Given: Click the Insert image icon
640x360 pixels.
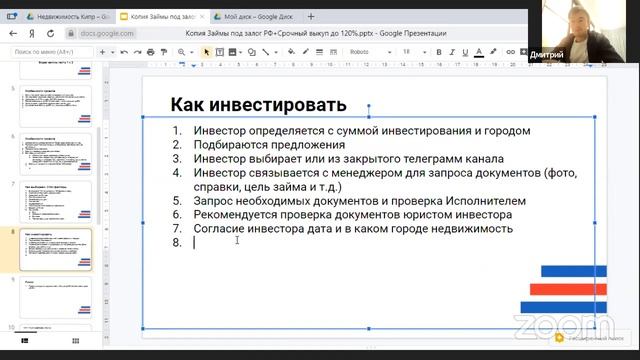Looking at the screenshot, I should (232, 52).
